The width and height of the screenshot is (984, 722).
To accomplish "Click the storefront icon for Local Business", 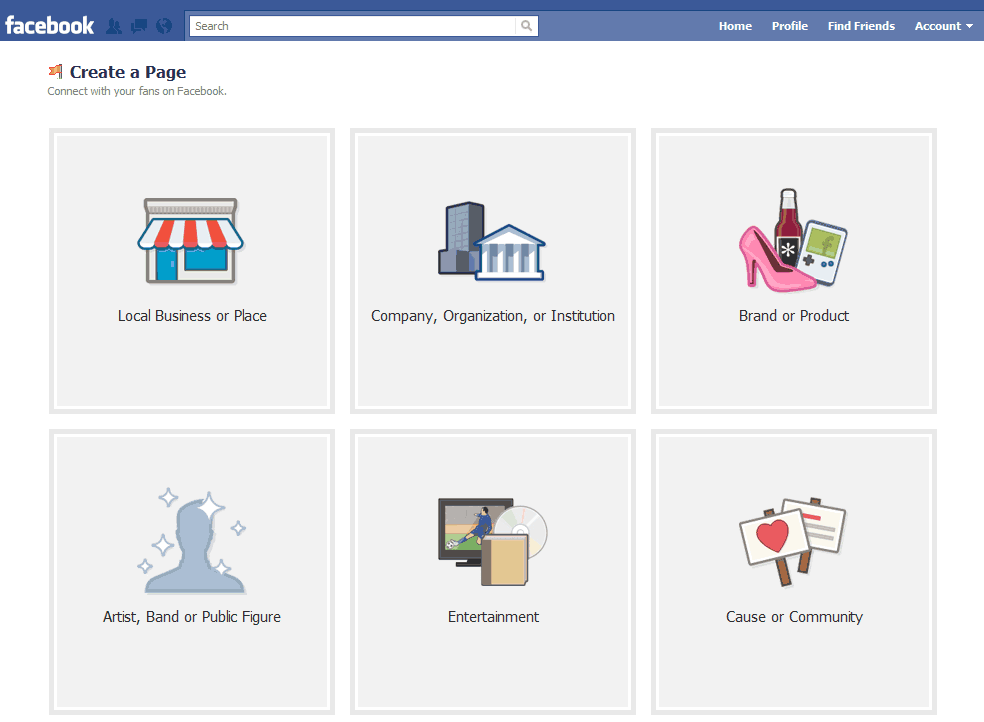I will pyautogui.click(x=191, y=241).
